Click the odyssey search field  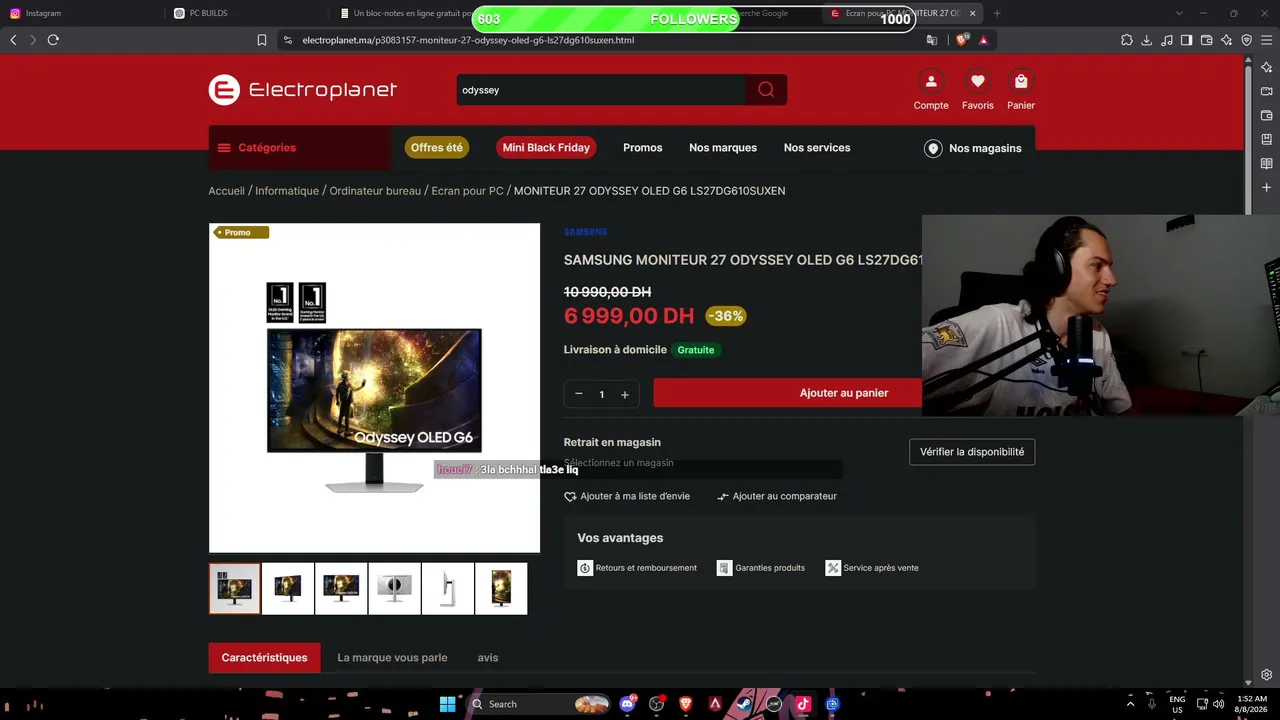[600, 90]
